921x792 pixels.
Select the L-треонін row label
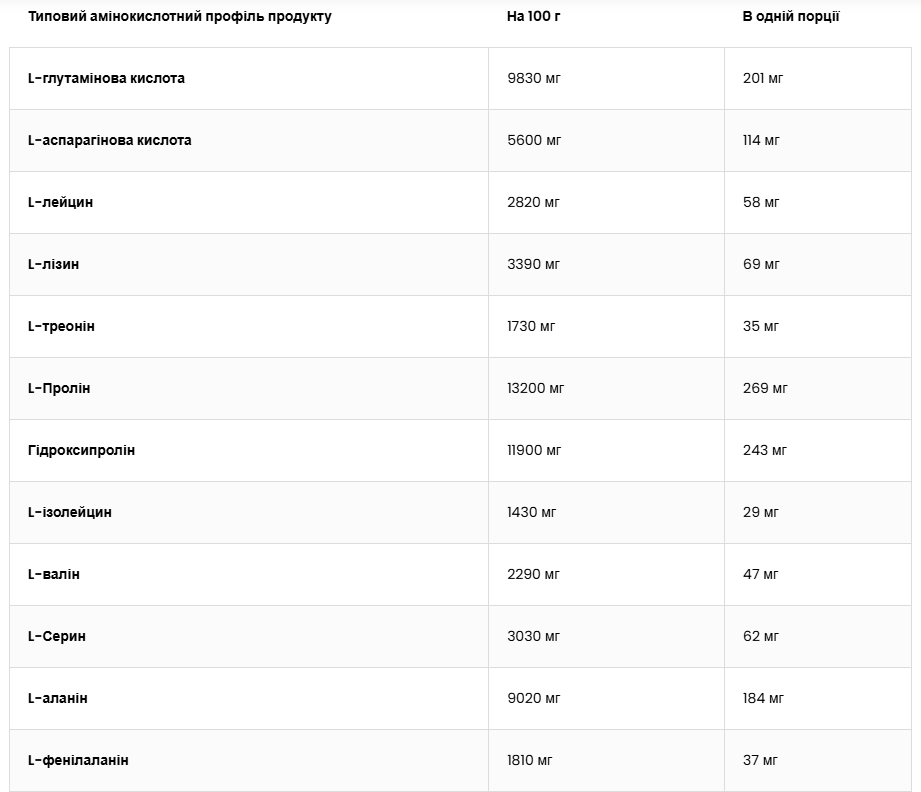tap(61, 326)
